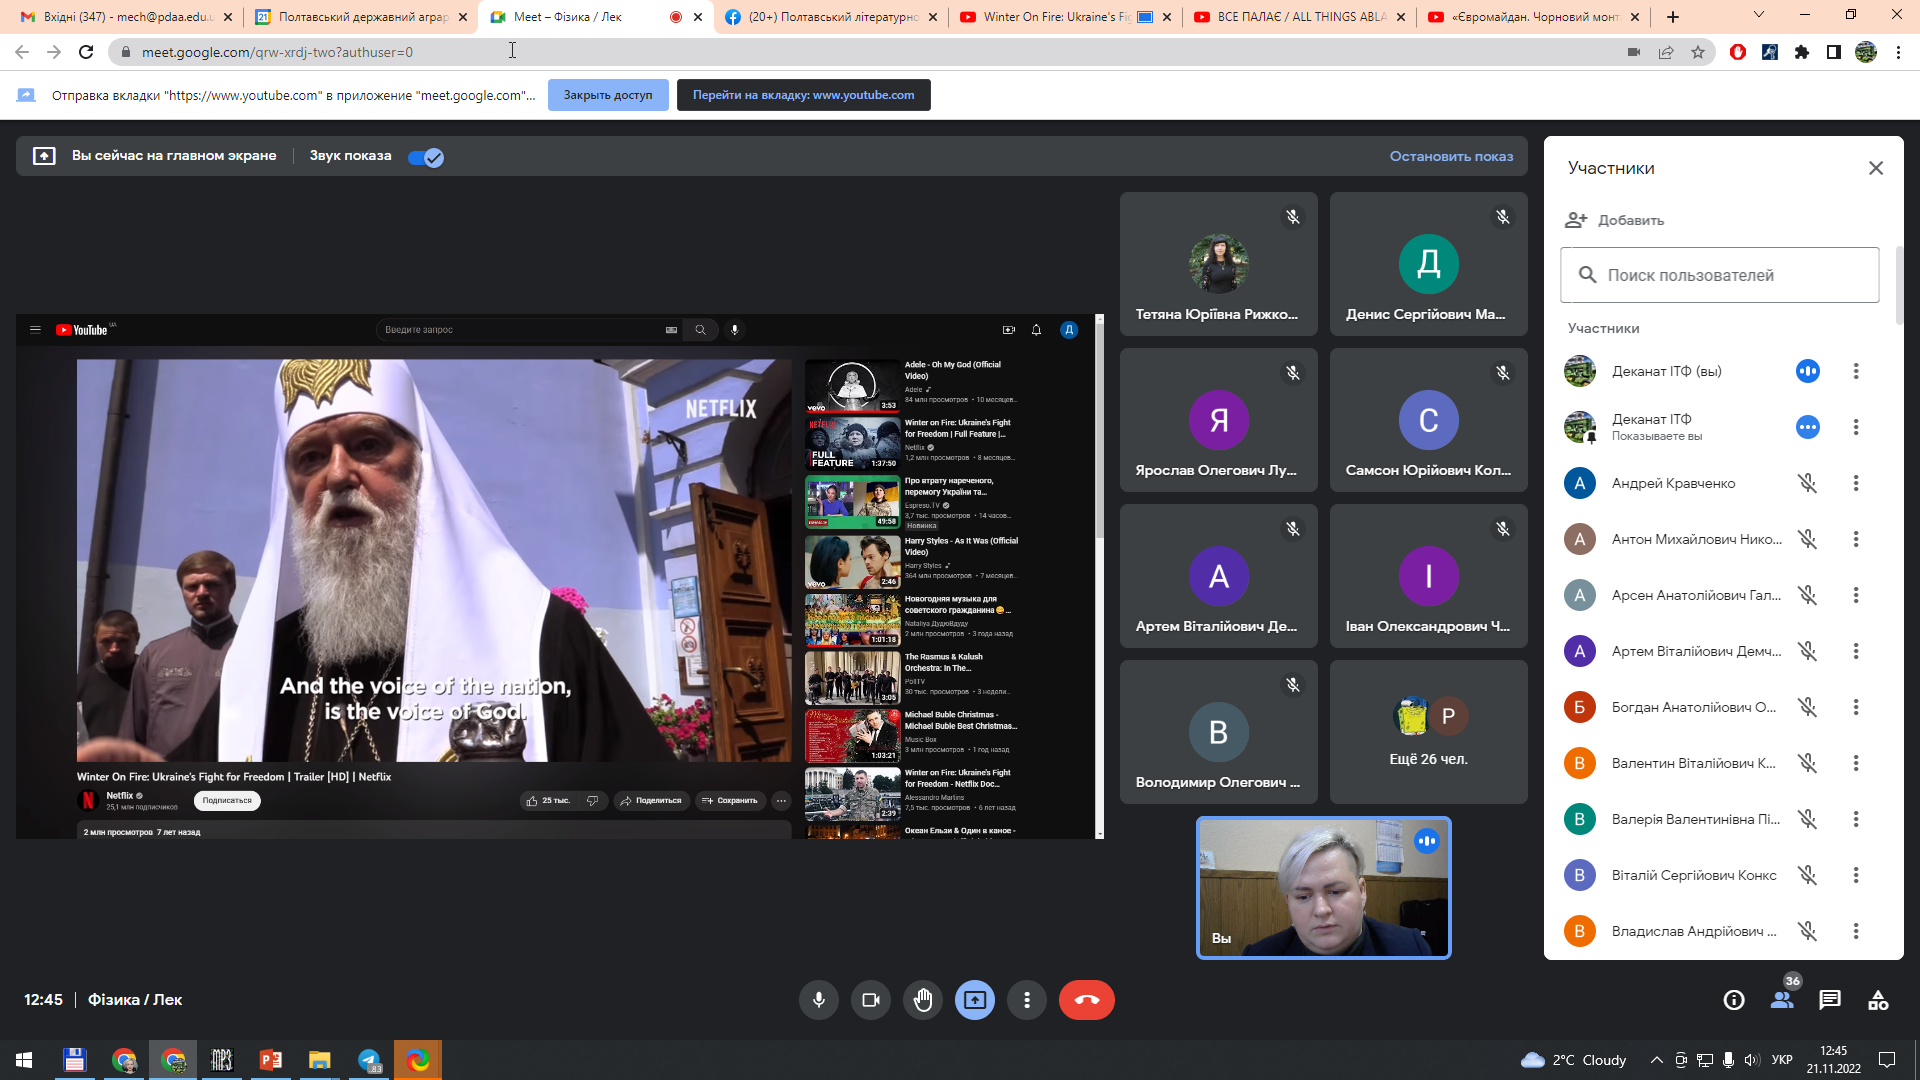Open a new Chrome tab
1920x1080 pixels.
[1673, 17]
